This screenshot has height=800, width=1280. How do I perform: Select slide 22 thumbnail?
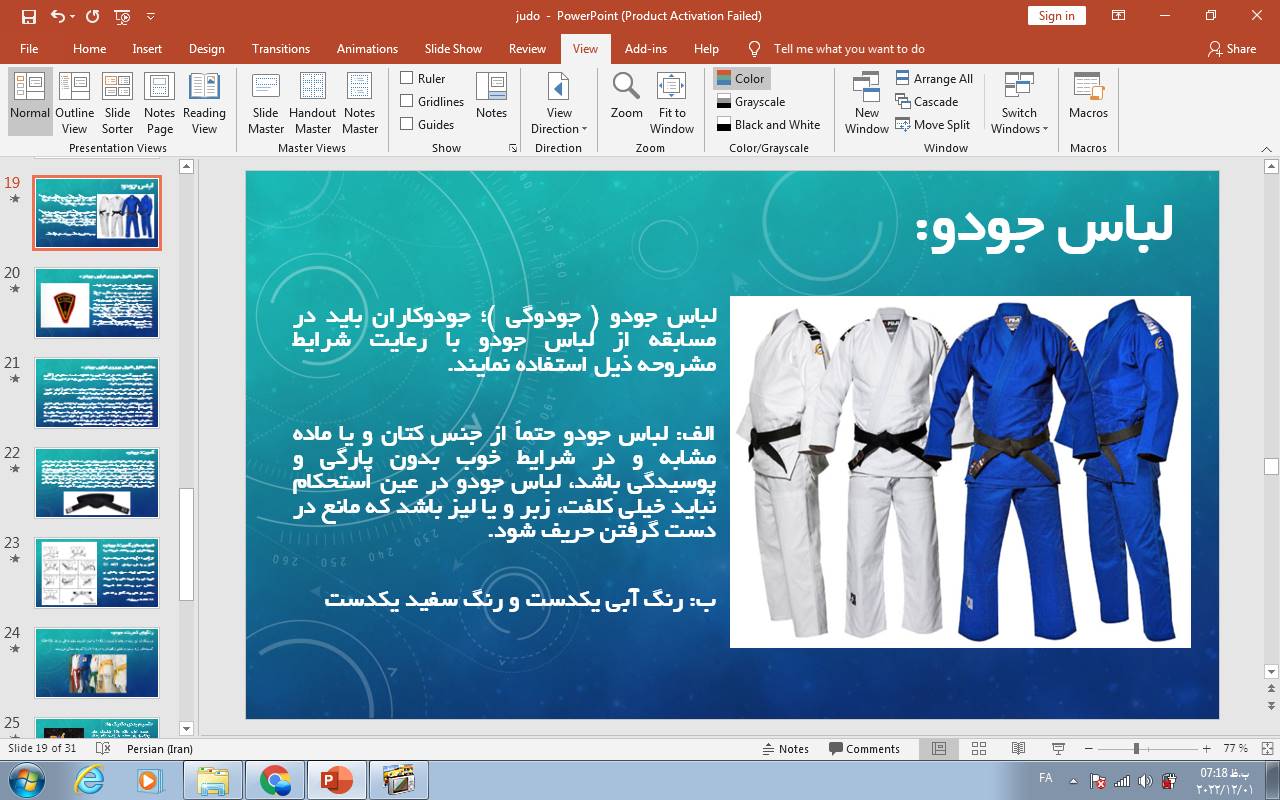[x=97, y=483]
